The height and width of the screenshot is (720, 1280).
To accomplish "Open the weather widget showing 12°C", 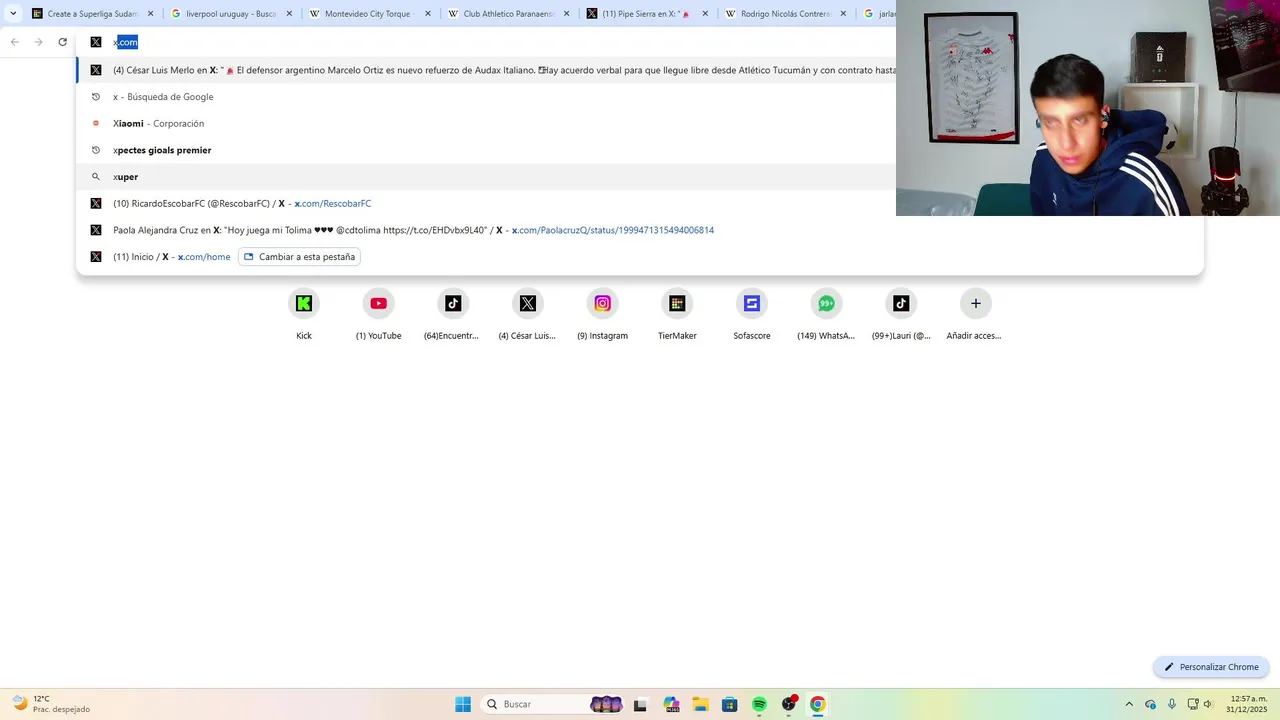I will coord(50,704).
